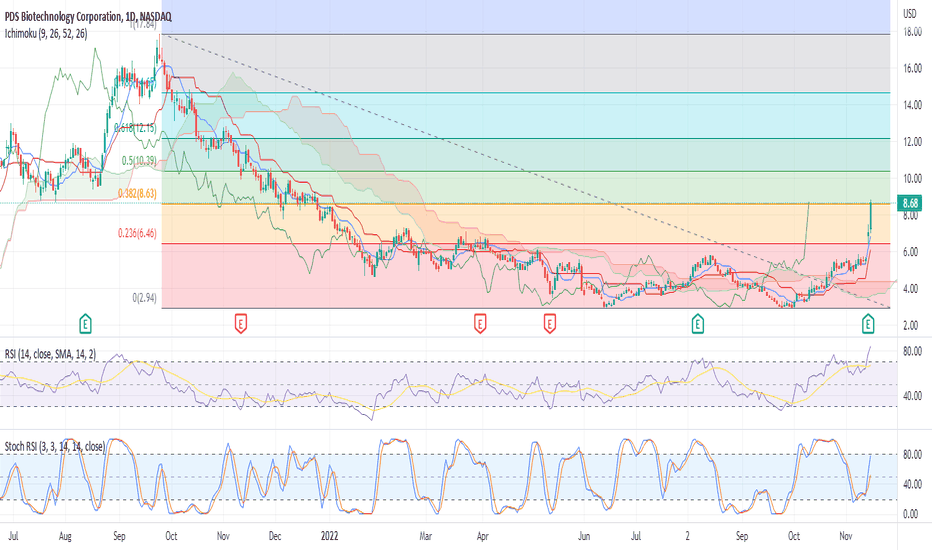Click the Dec label on the time axis
932x550 pixels.
[275, 536]
